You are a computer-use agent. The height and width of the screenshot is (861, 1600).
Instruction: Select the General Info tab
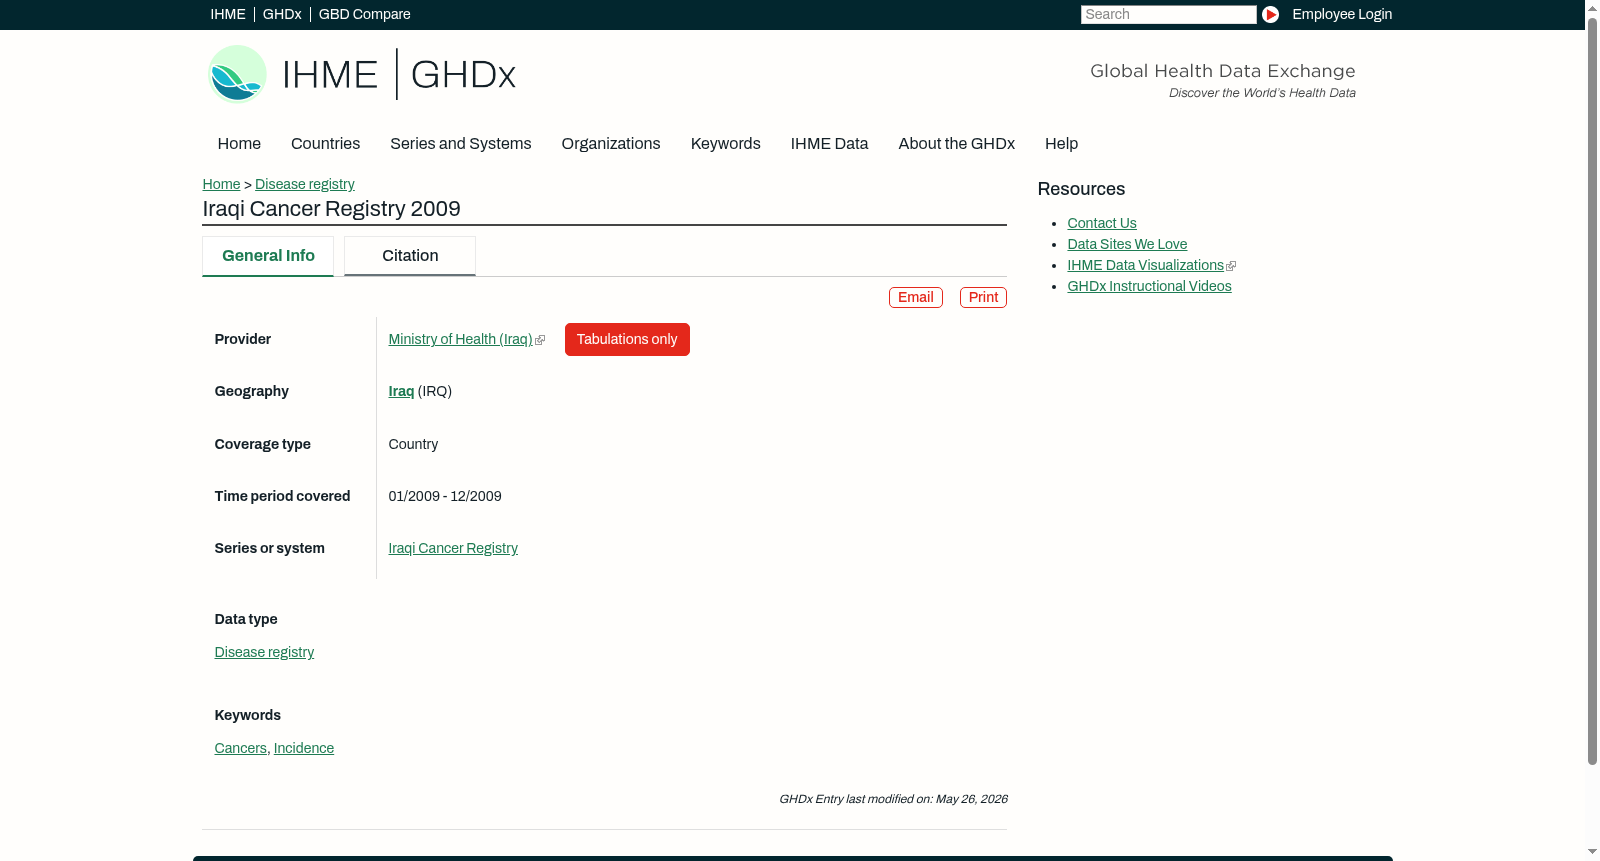click(268, 256)
